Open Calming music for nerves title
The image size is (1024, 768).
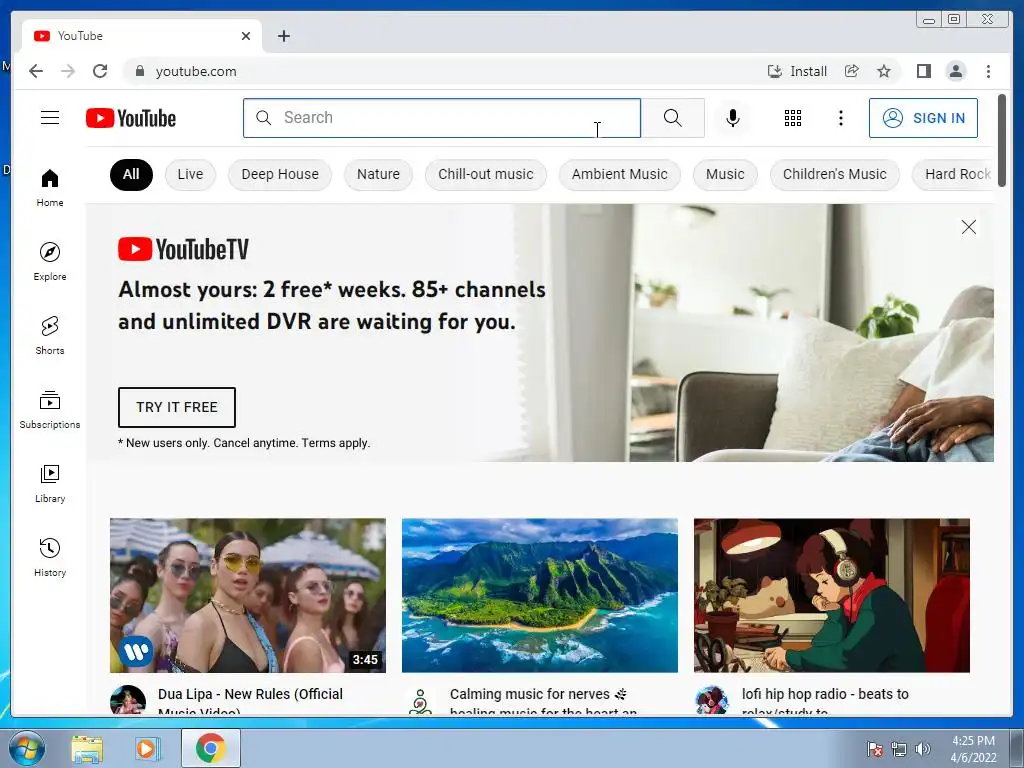(543, 700)
